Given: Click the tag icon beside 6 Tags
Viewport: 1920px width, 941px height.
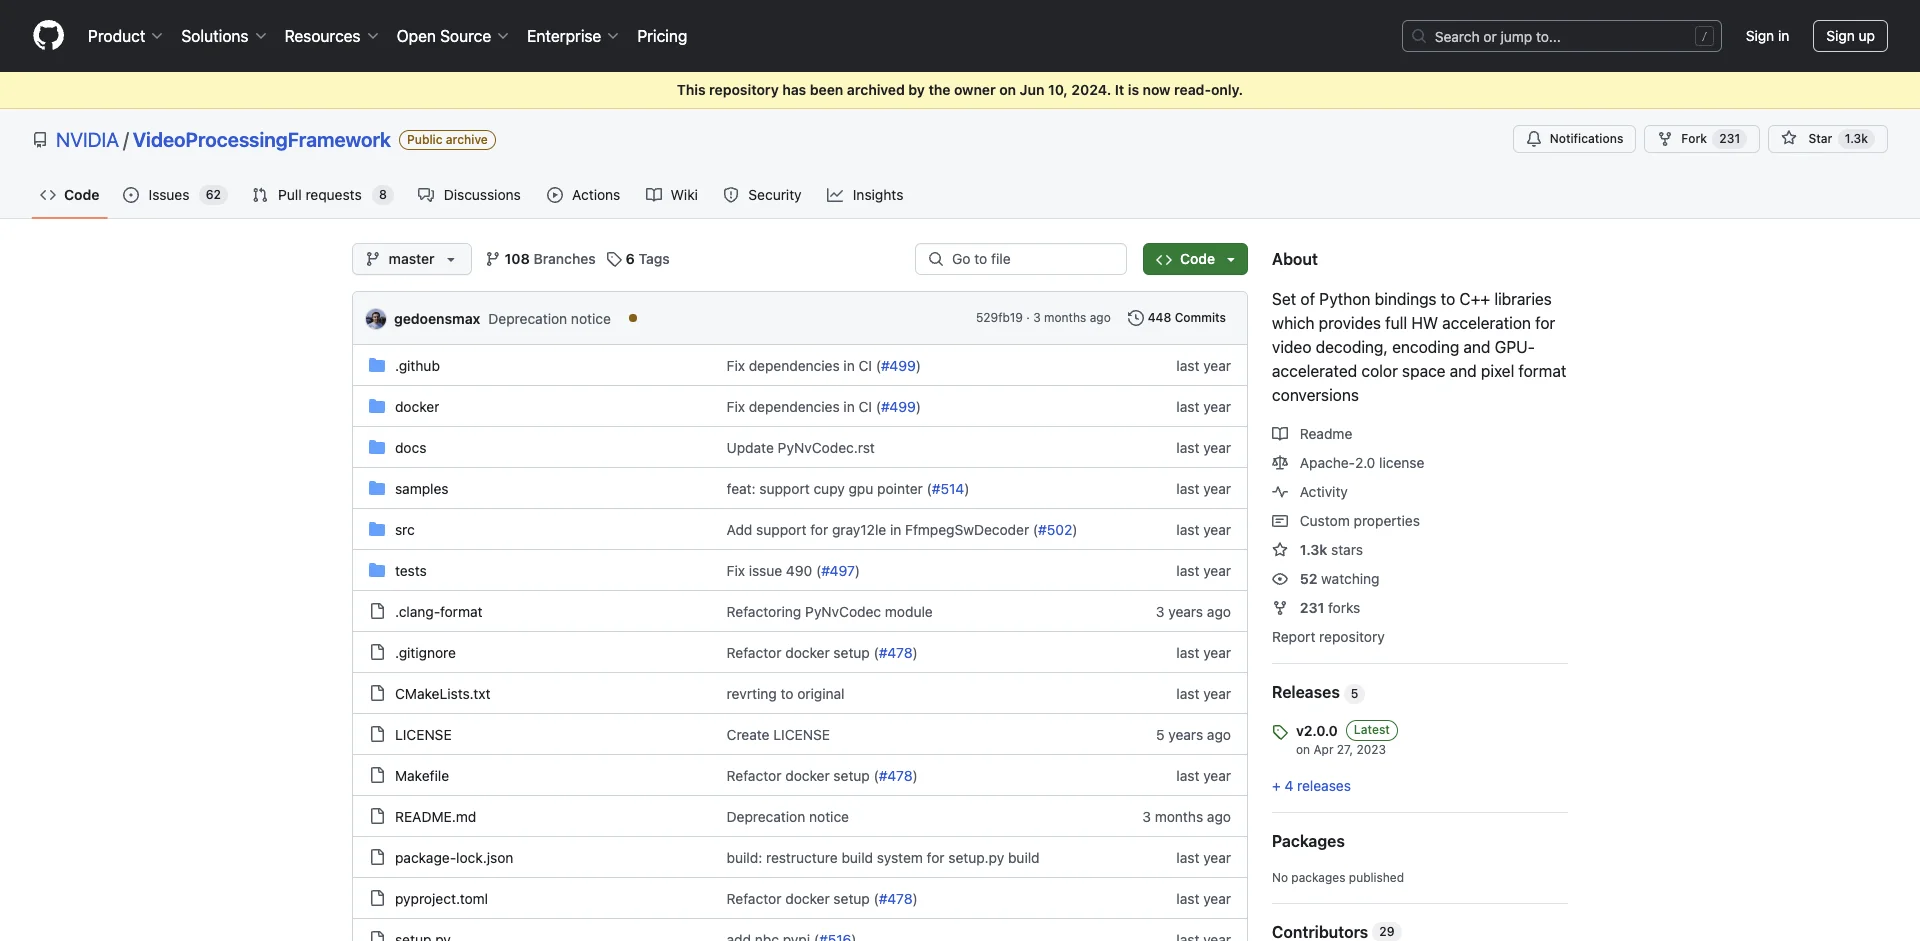Looking at the screenshot, I should pos(614,259).
